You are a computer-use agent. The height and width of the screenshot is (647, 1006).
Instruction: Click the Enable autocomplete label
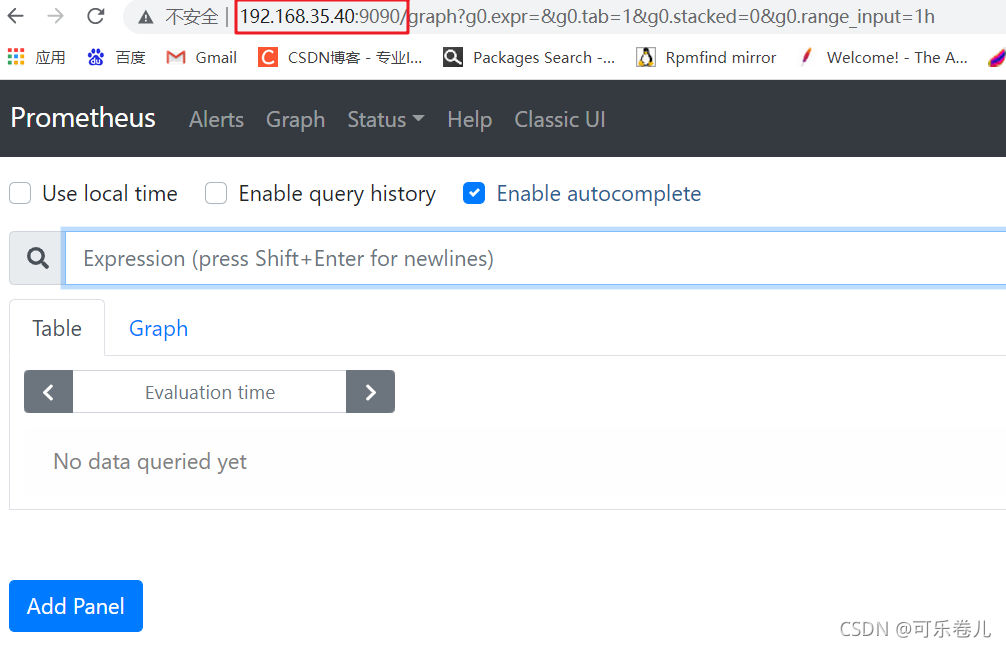tap(599, 193)
